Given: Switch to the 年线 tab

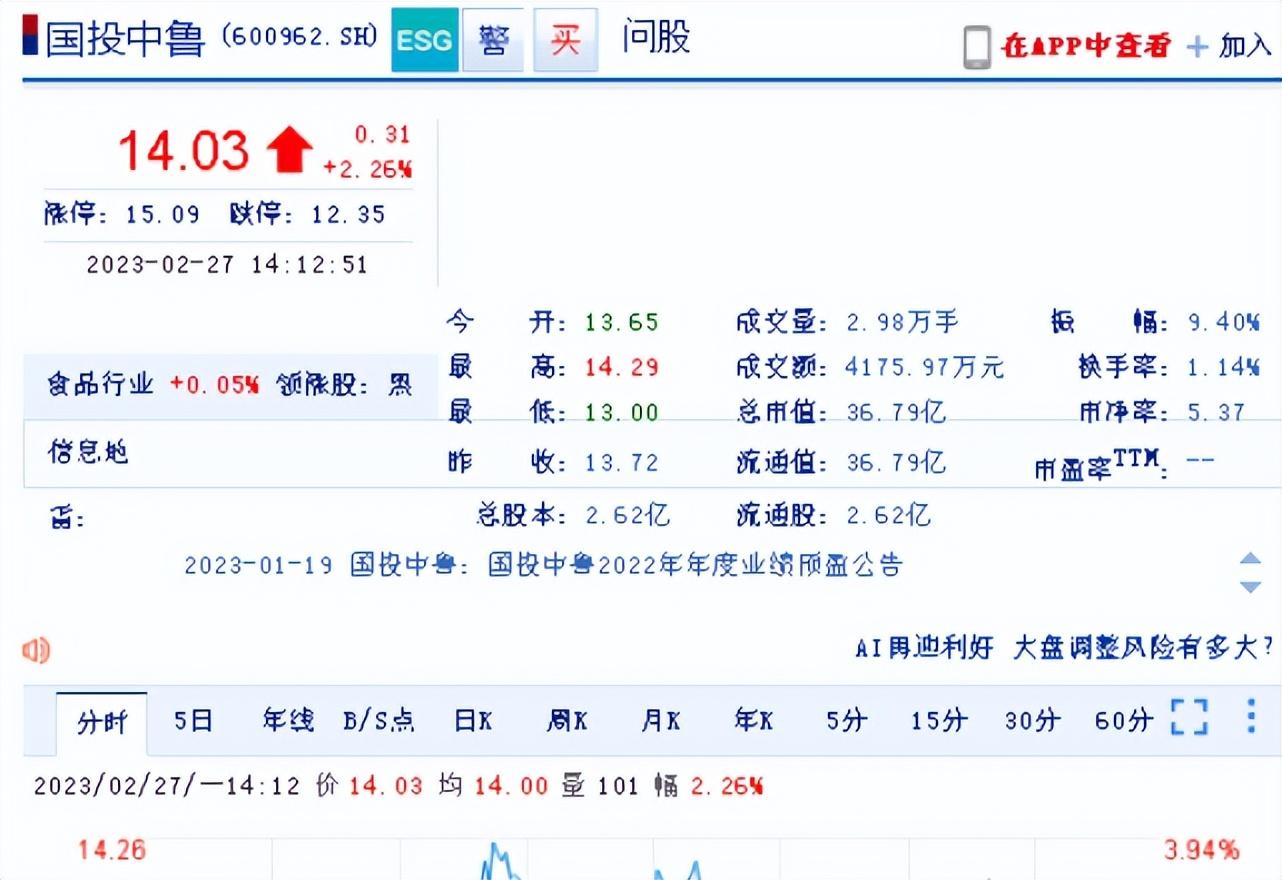Looking at the screenshot, I should (288, 720).
